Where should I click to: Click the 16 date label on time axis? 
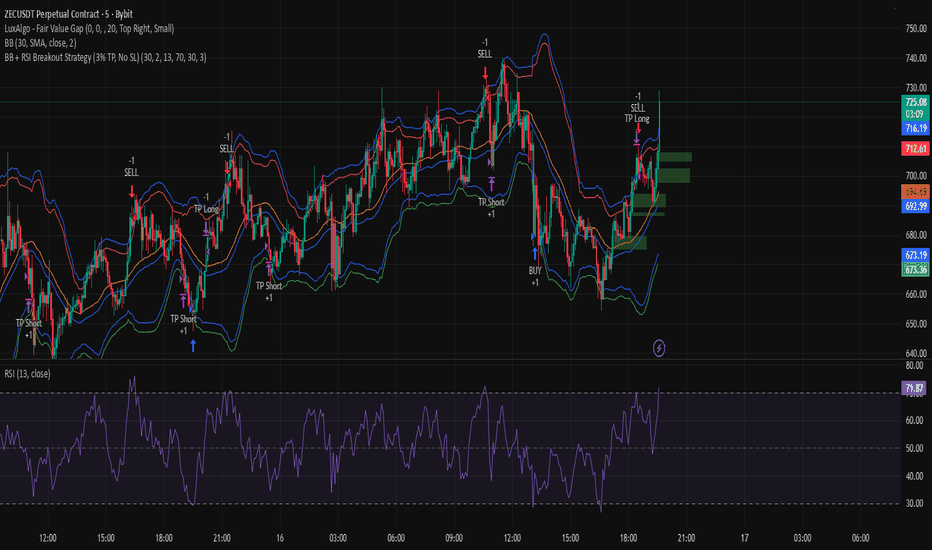(x=279, y=538)
